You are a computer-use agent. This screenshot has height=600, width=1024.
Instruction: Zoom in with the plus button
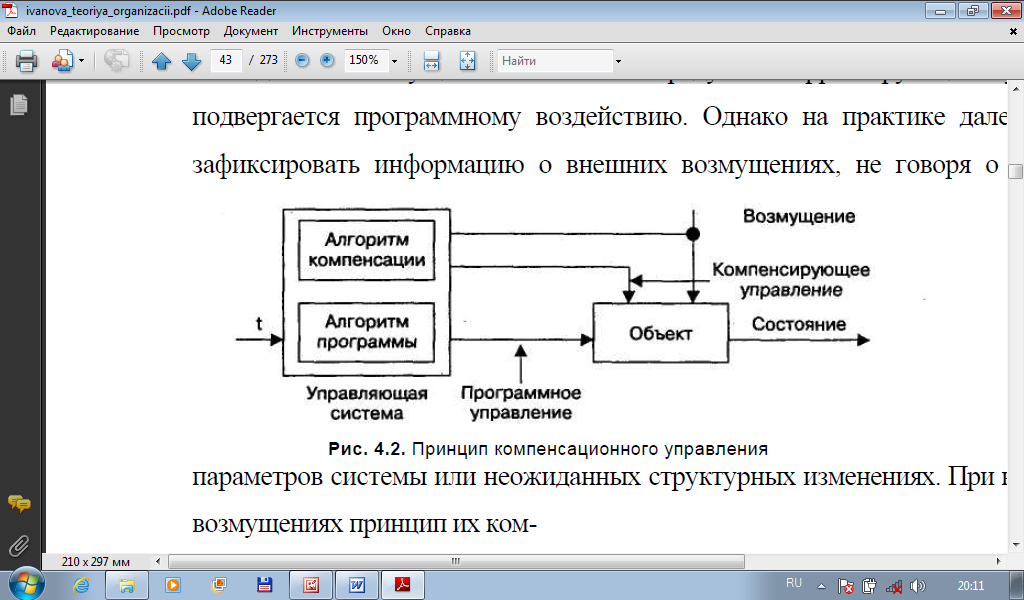[327, 60]
